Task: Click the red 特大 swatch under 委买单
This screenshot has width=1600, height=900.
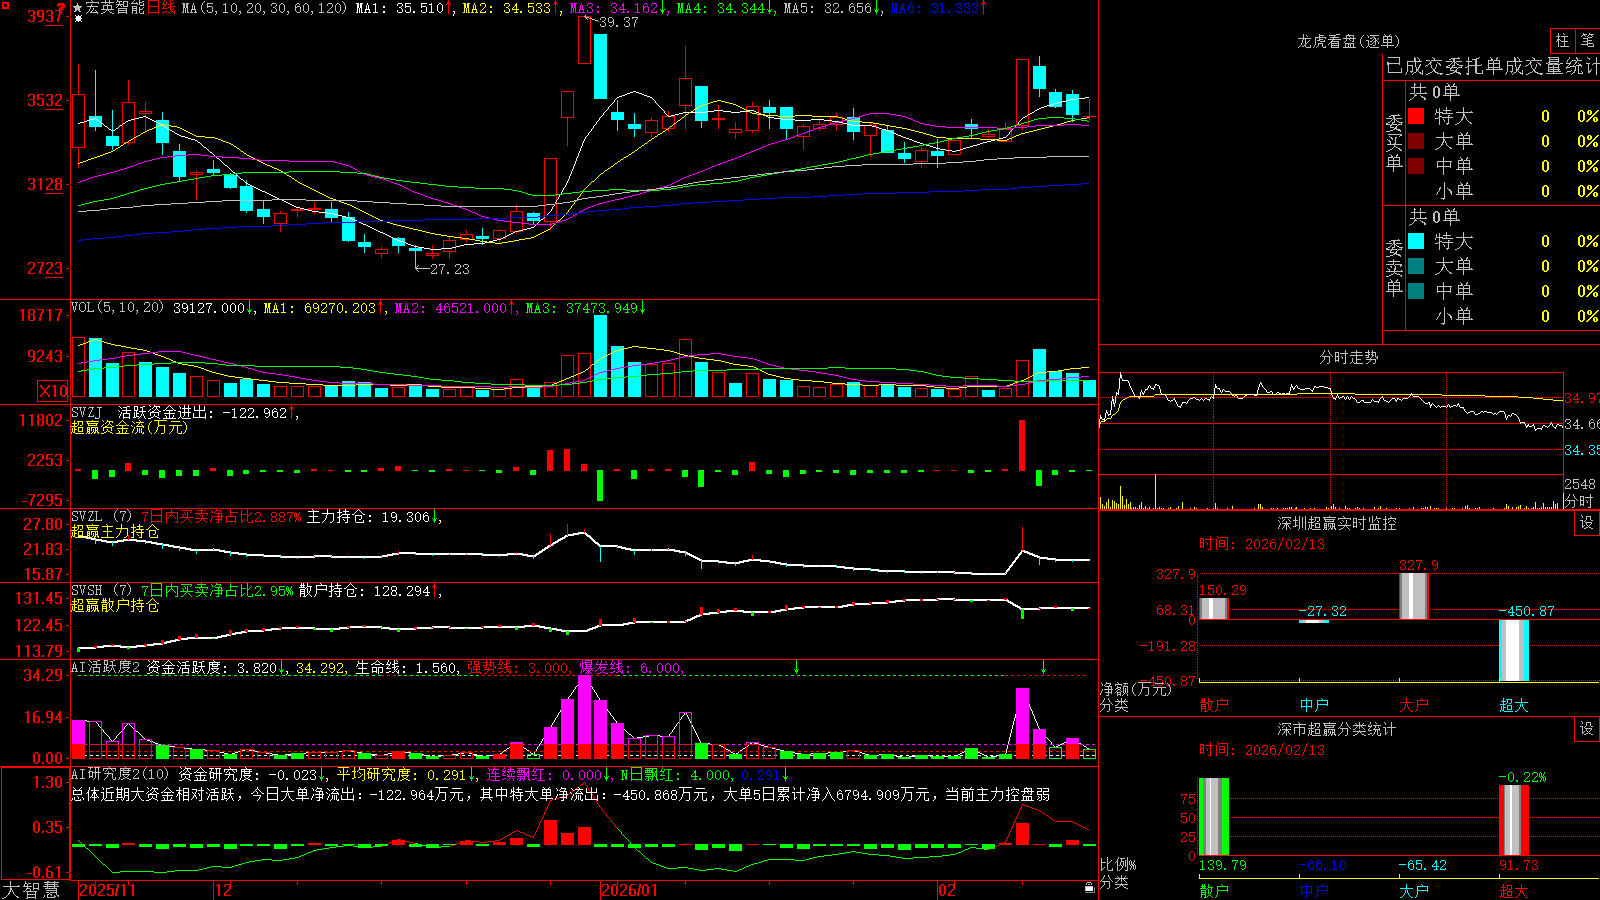Action: [x=1416, y=116]
